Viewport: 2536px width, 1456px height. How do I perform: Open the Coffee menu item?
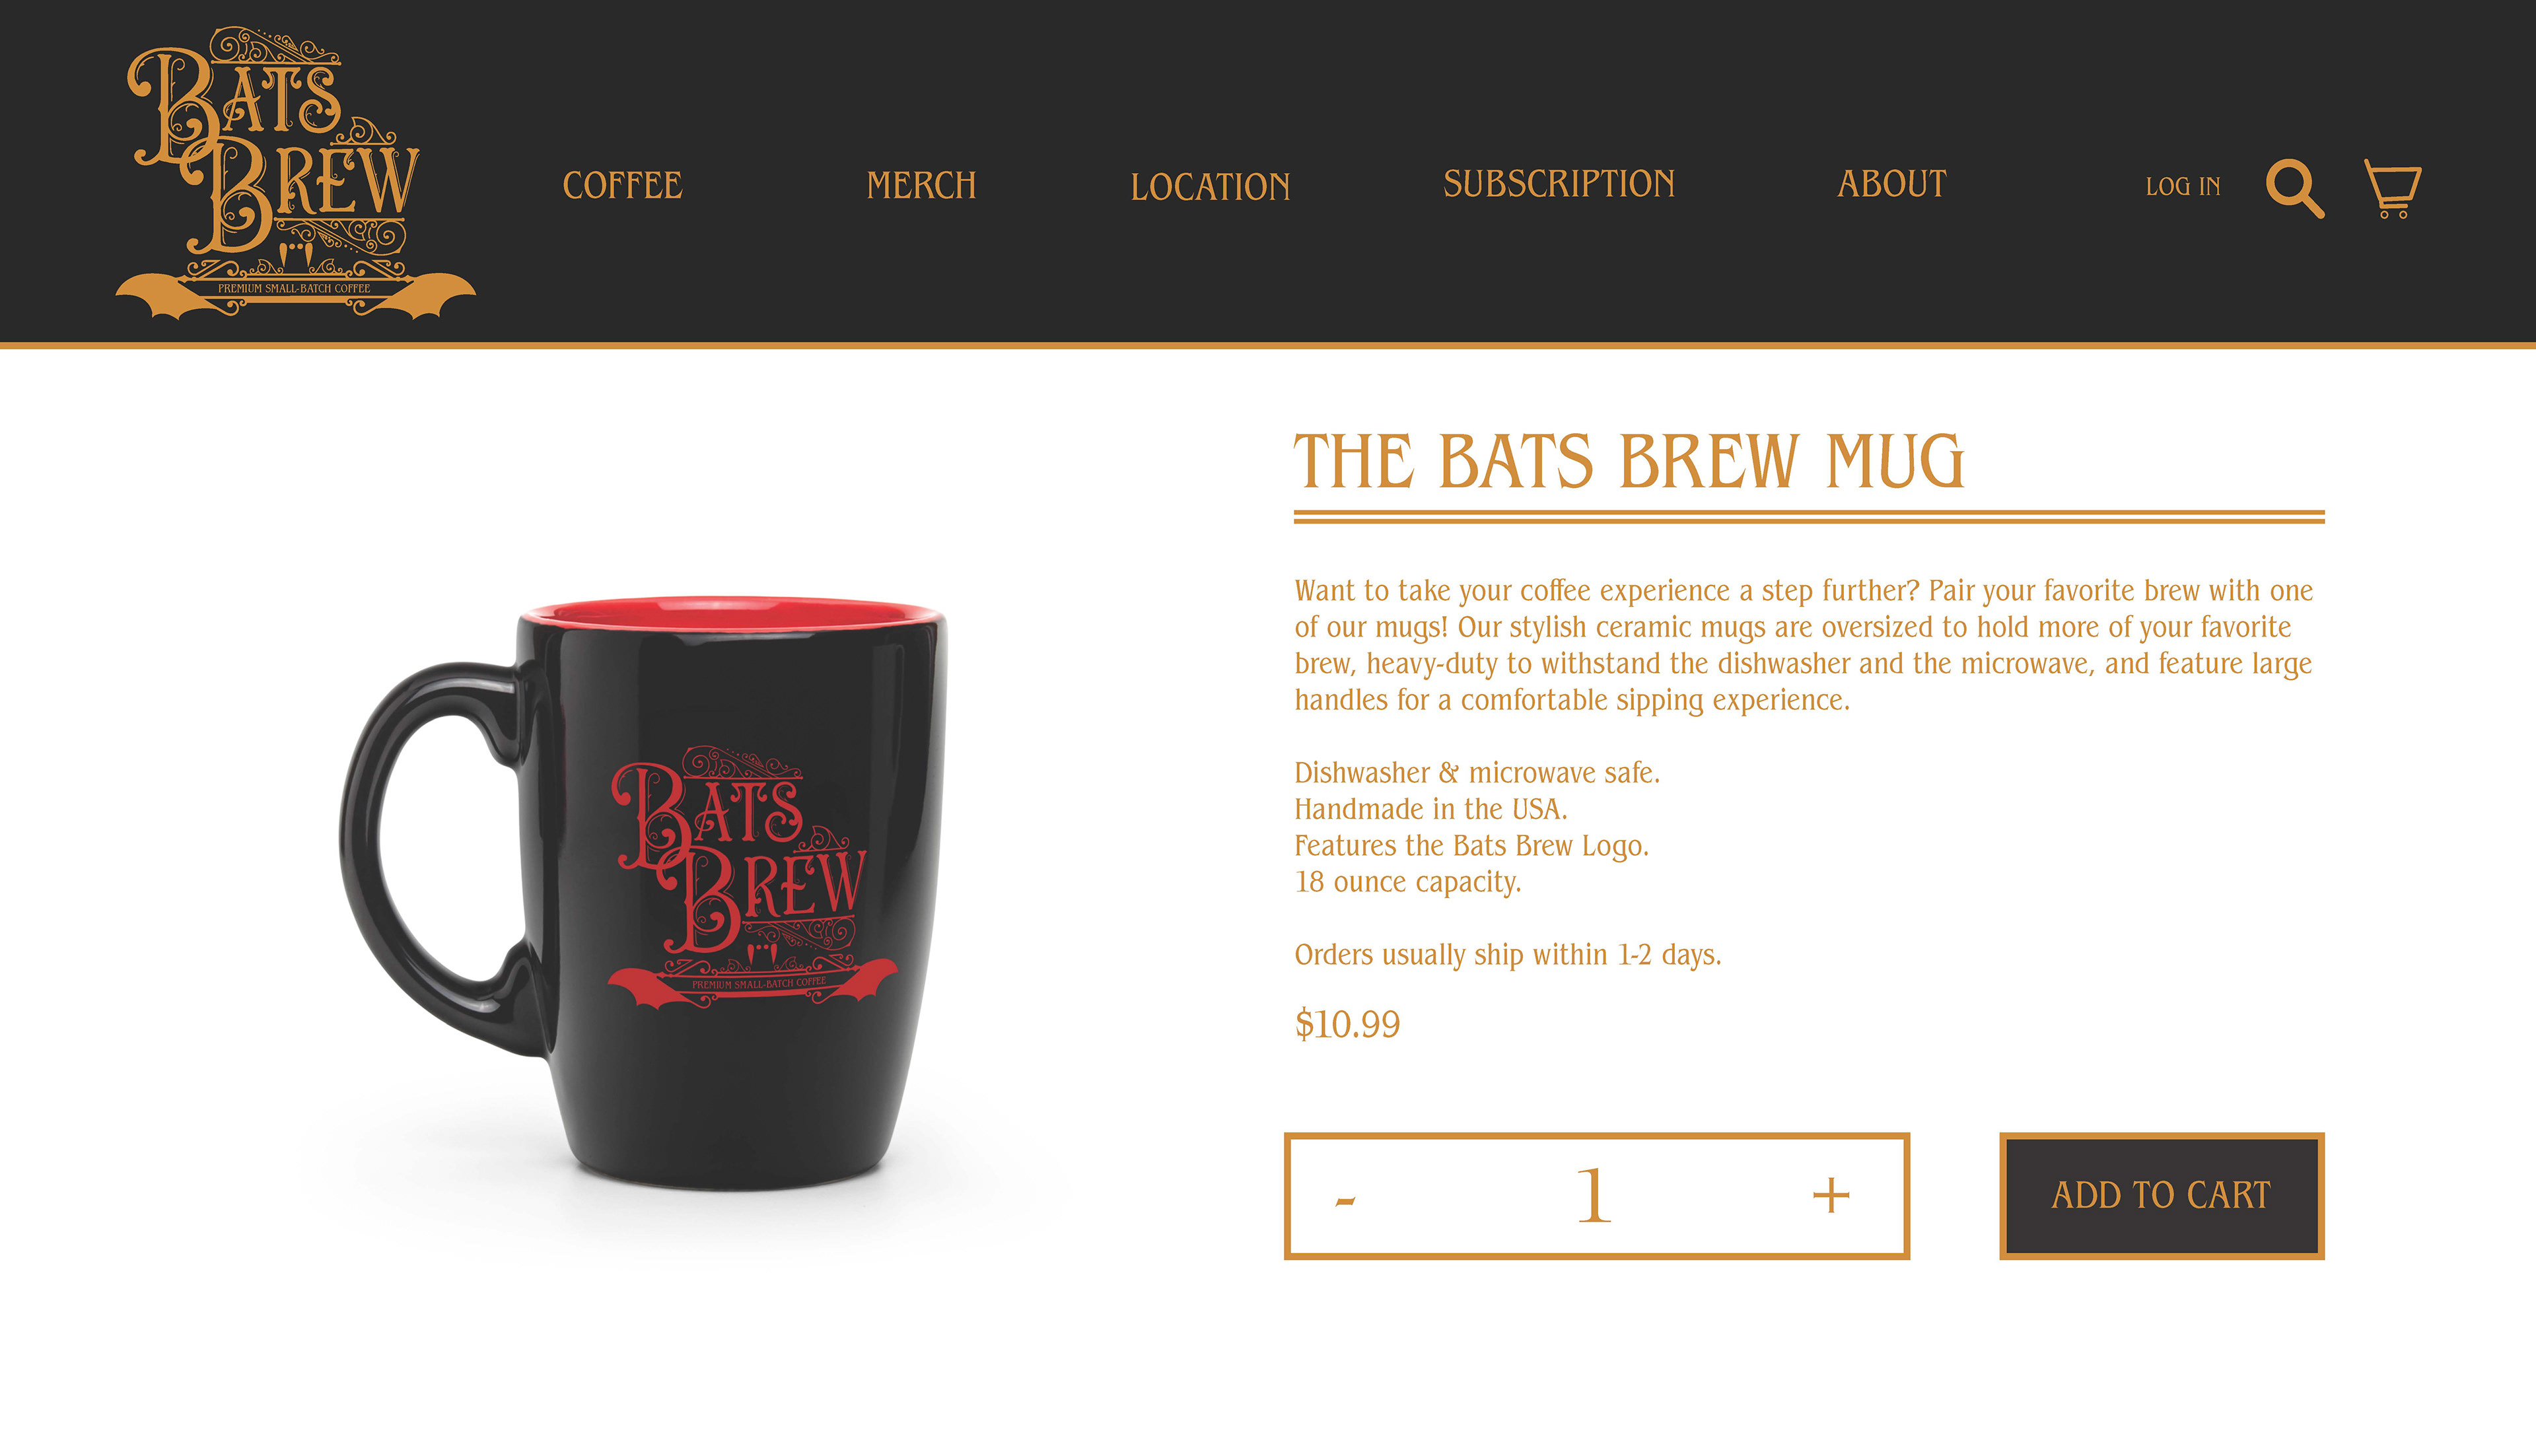pos(622,185)
